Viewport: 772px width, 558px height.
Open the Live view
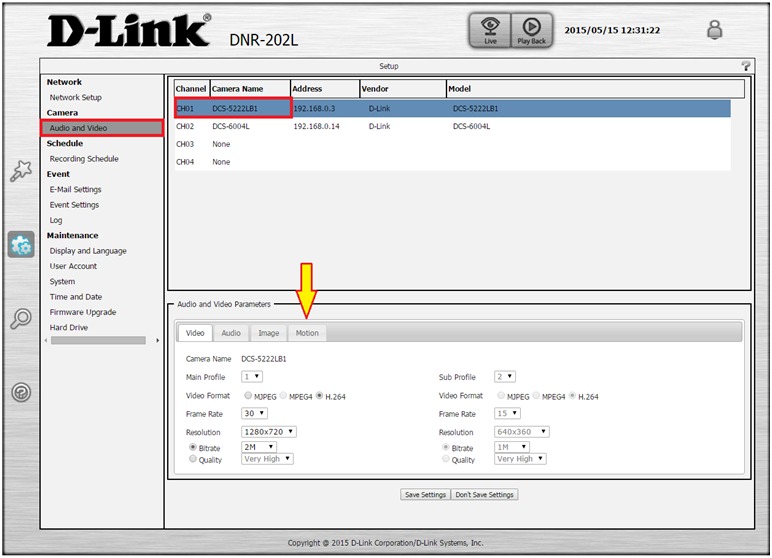pos(490,31)
